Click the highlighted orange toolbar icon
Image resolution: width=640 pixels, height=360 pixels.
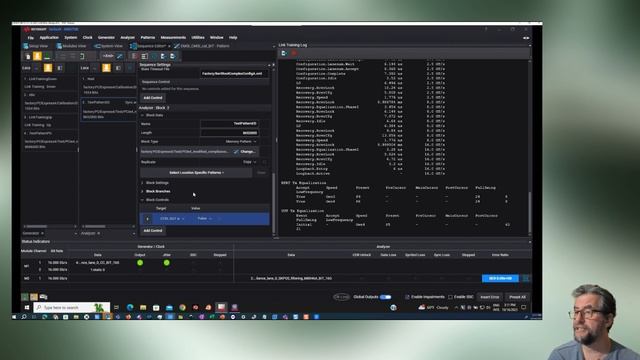[x=37, y=56]
